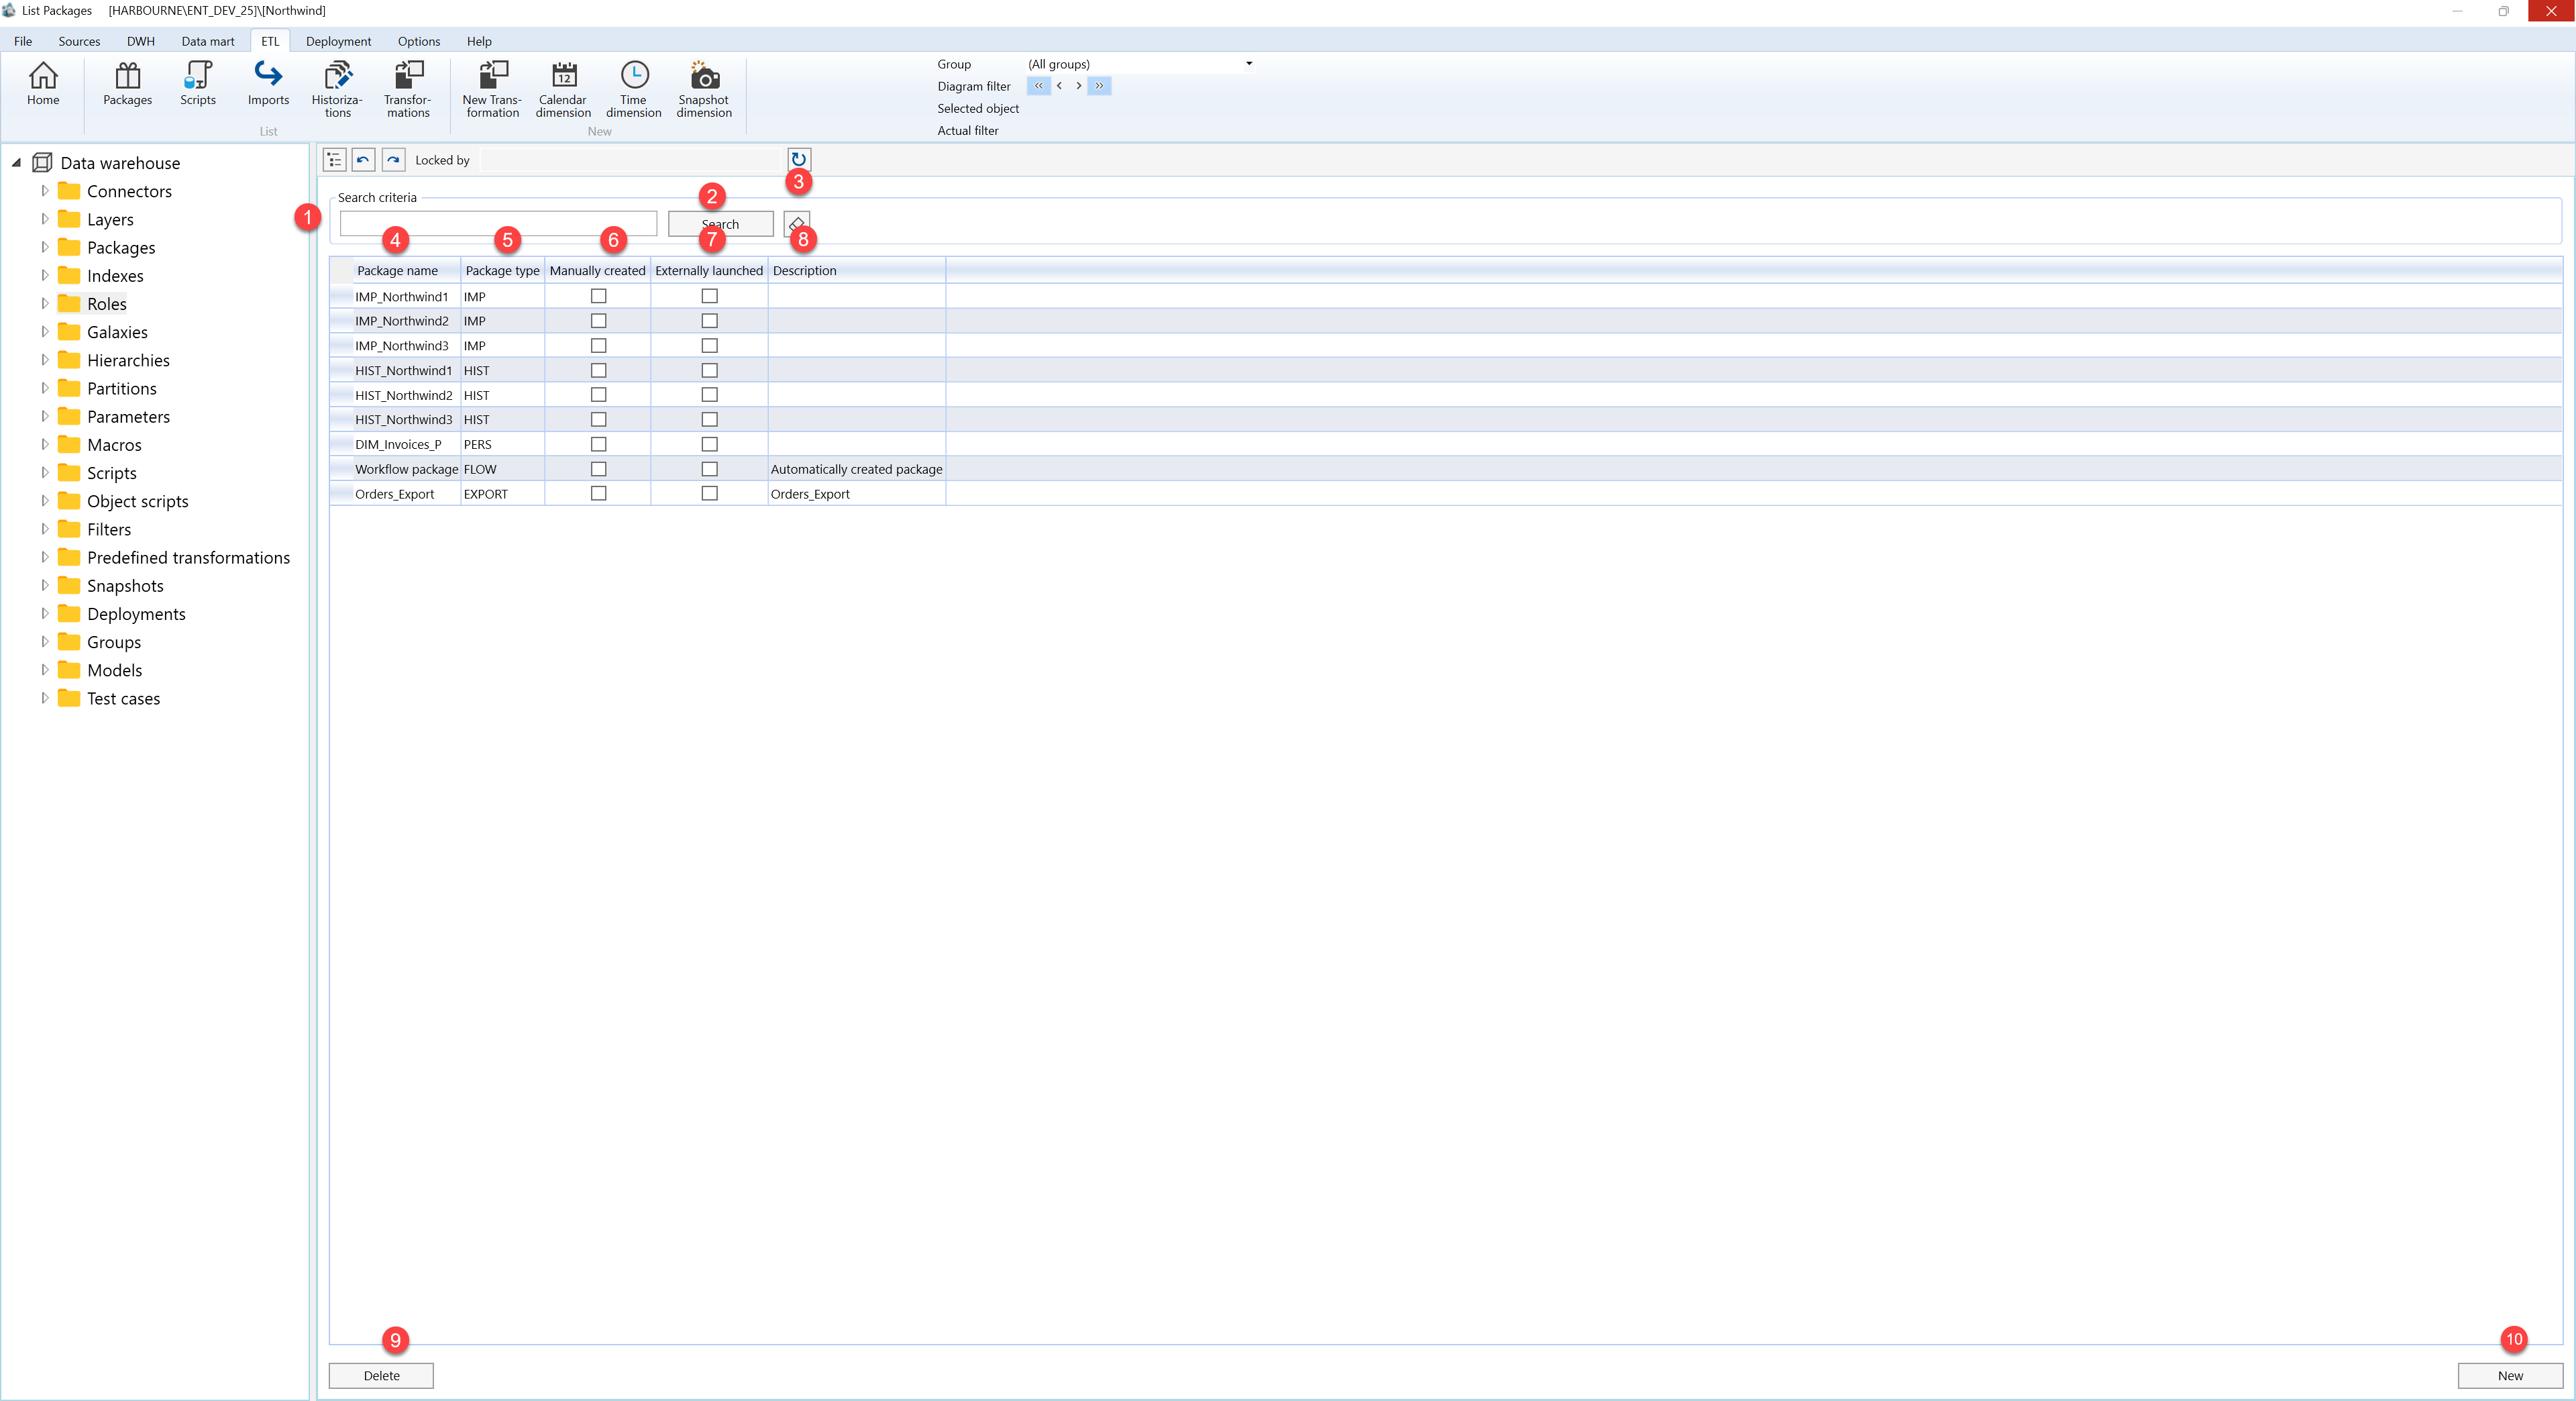The height and width of the screenshot is (1401, 2576).
Task: Open the Transformations list icon
Action: point(408,89)
